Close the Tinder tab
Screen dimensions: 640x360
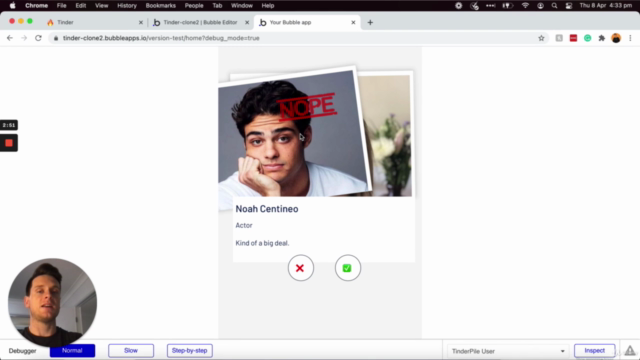[141, 22]
